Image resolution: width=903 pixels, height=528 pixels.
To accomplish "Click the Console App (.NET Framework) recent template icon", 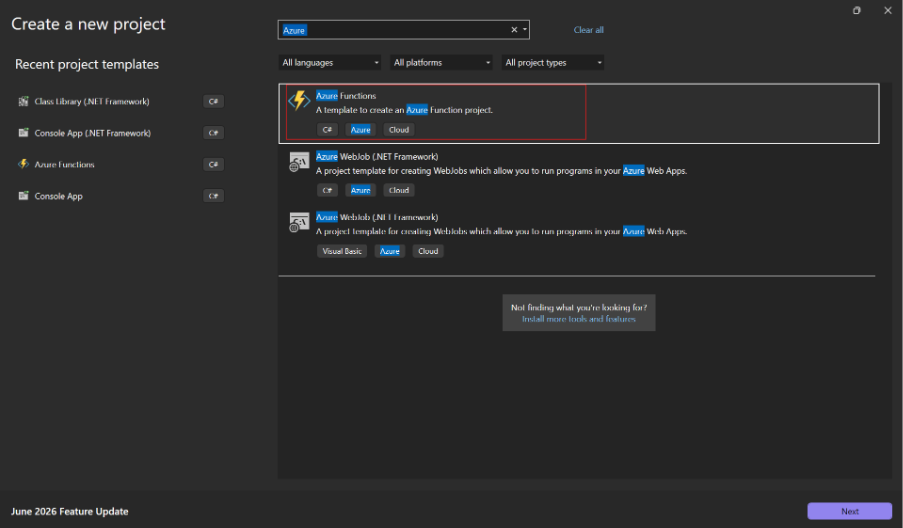I will (24, 133).
